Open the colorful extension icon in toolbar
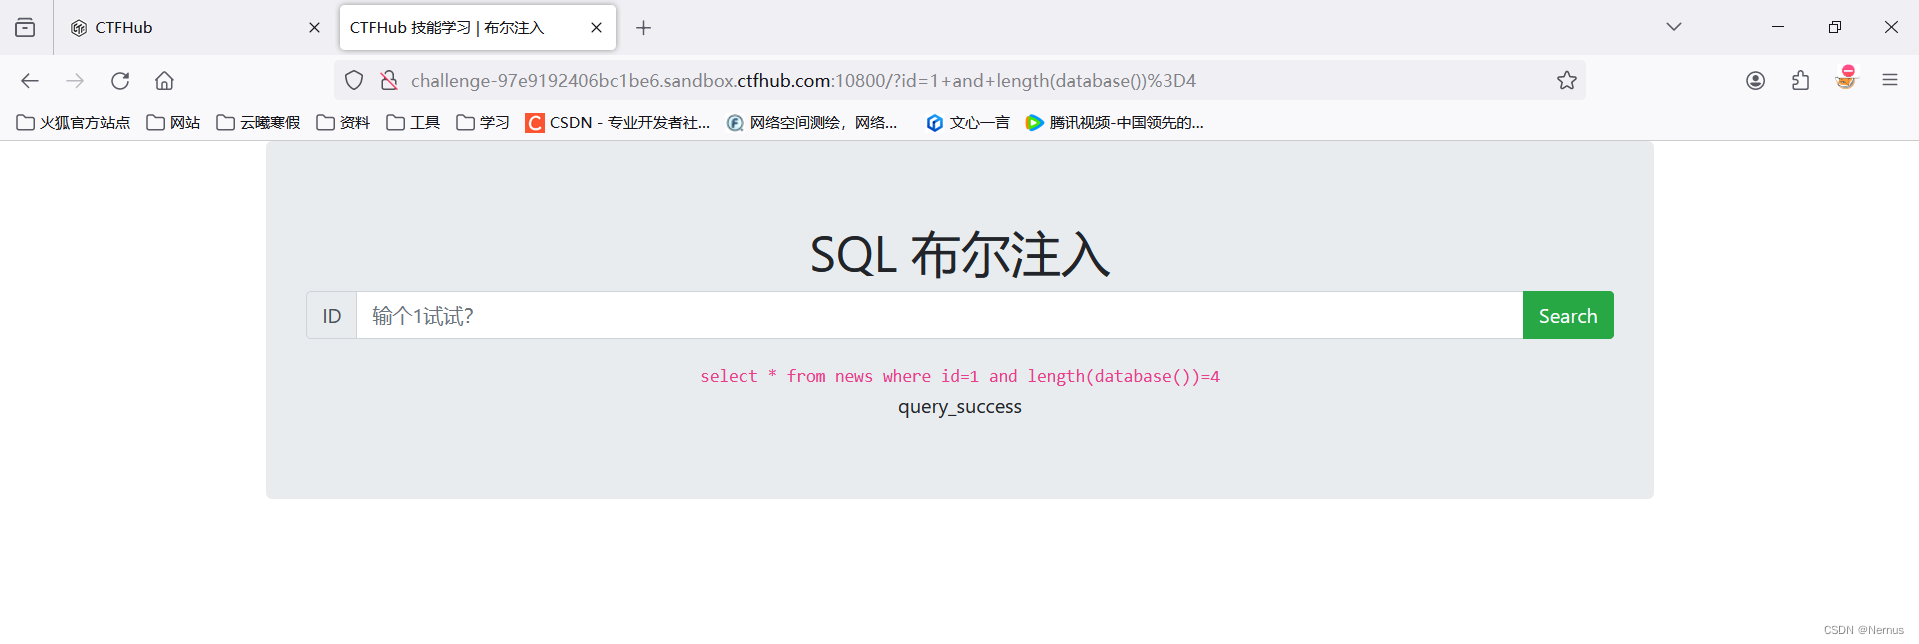This screenshot has width=1919, height=644. point(1846,79)
